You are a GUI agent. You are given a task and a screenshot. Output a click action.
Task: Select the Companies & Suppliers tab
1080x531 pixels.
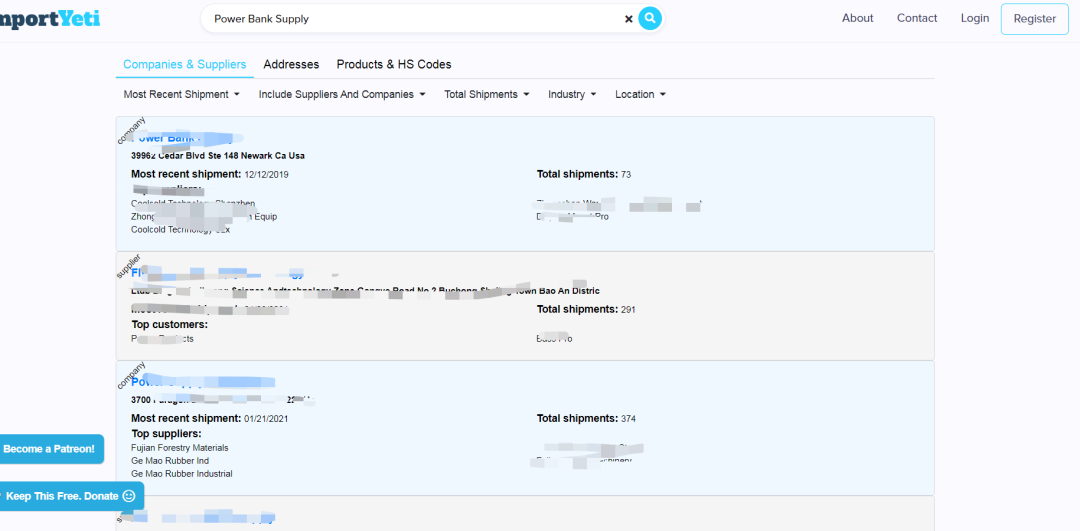(x=184, y=65)
